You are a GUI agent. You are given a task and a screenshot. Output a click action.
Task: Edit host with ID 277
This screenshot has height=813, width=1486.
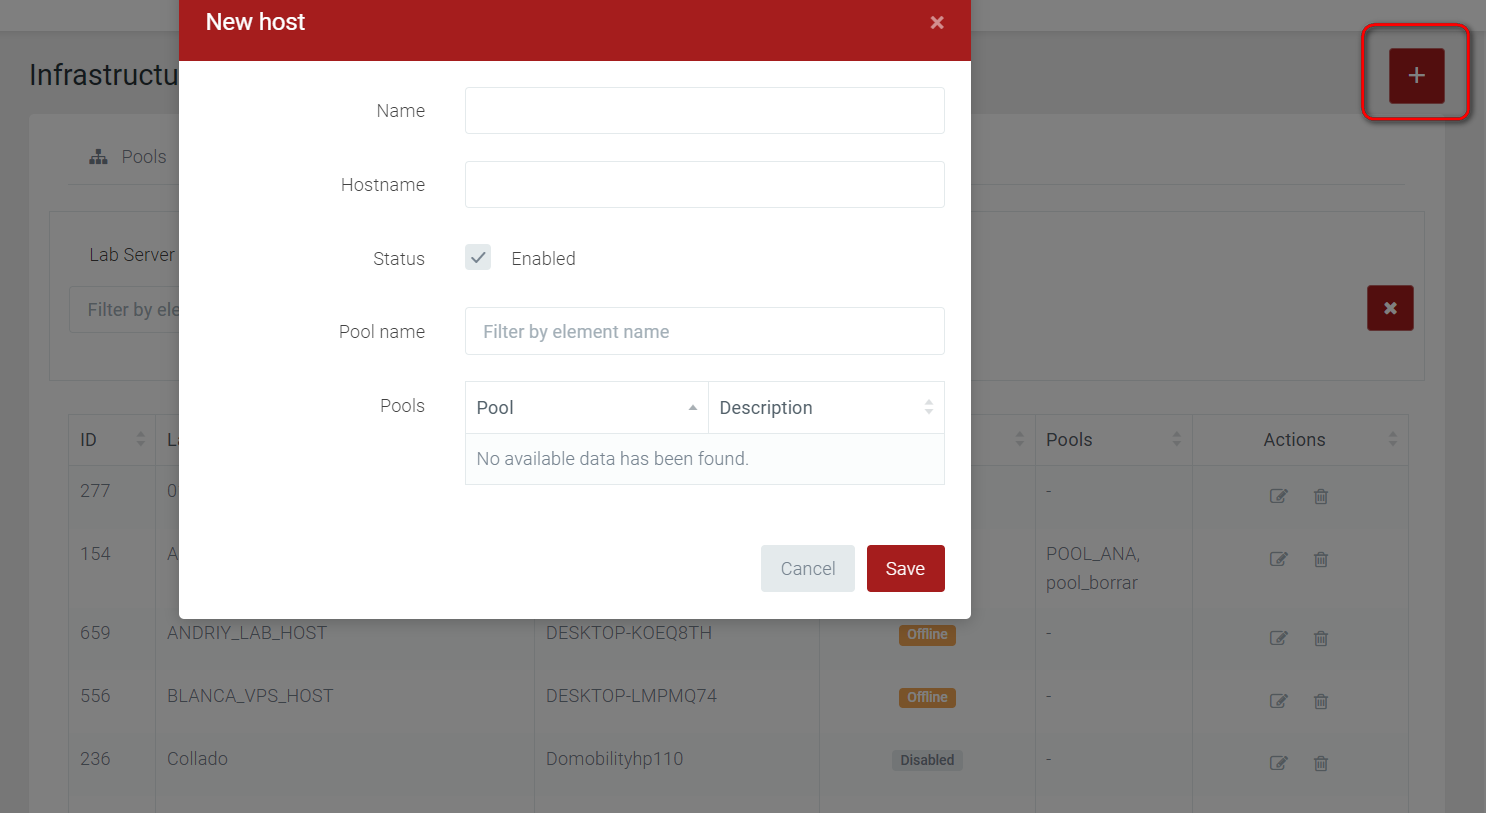[1278, 496]
